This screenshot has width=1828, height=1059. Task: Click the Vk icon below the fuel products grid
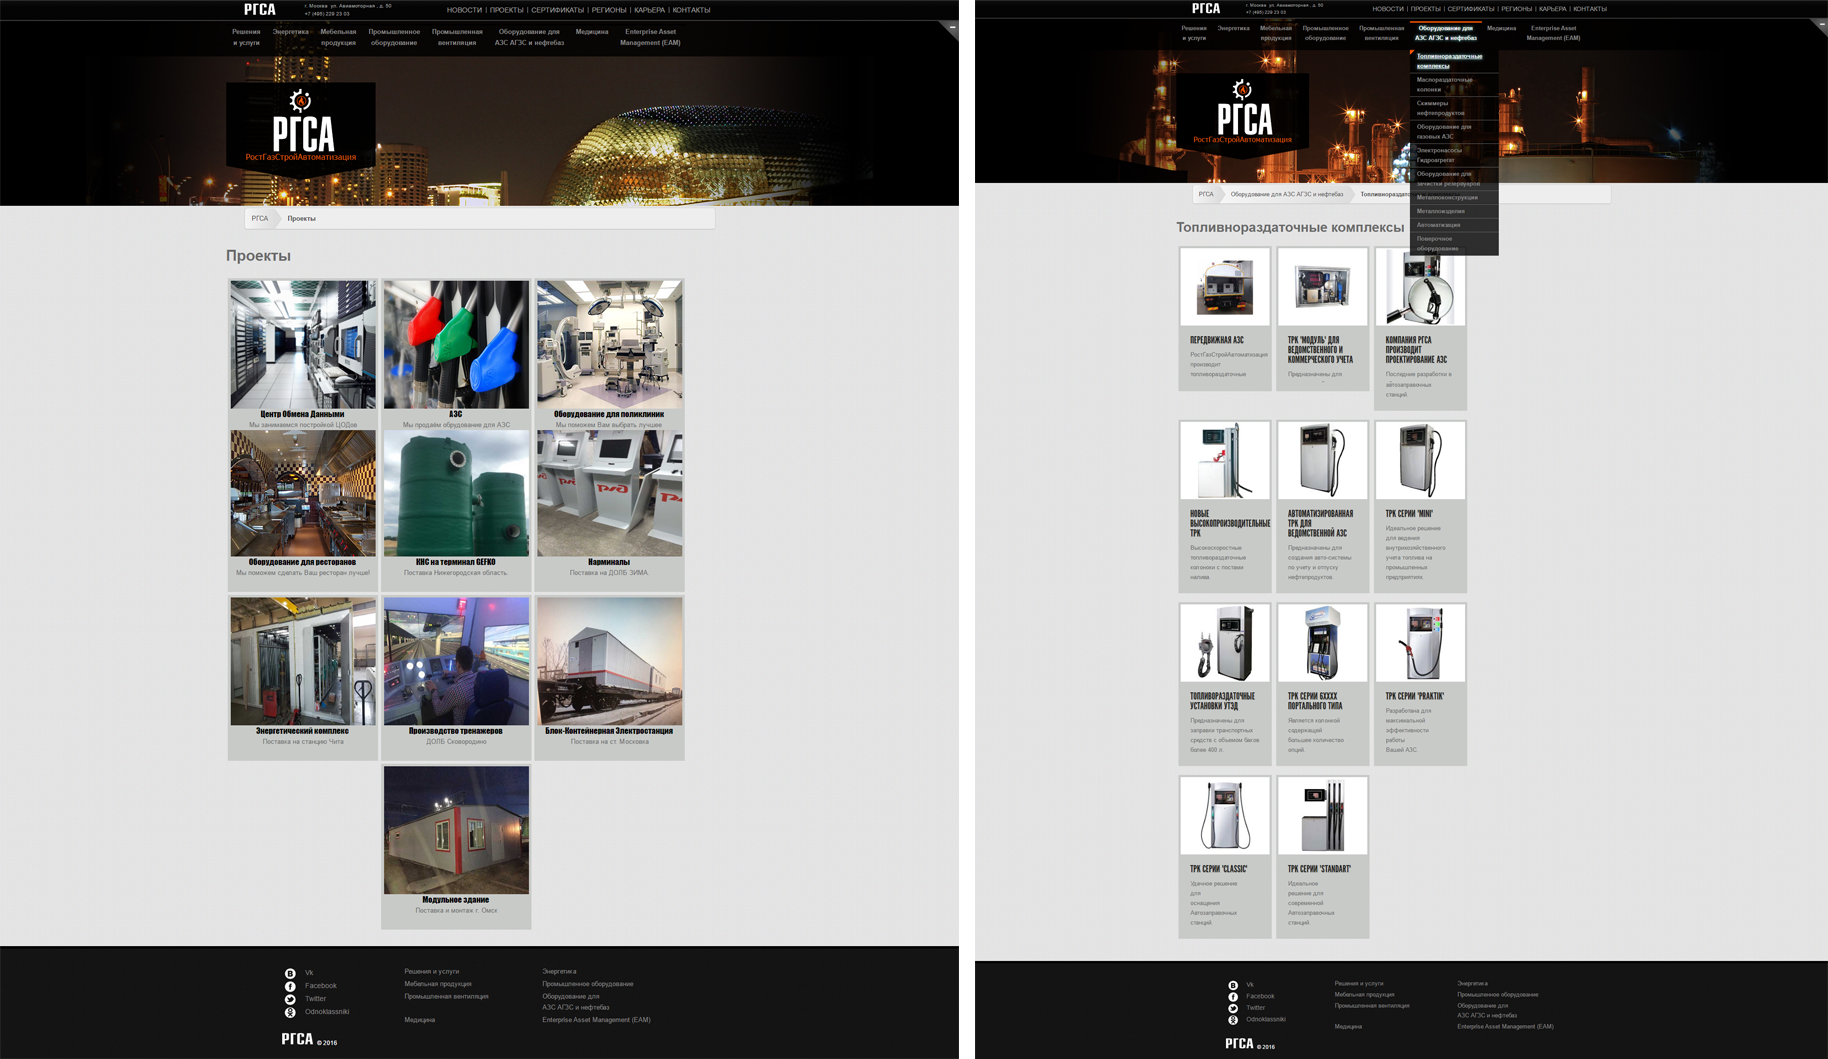coord(1233,985)
